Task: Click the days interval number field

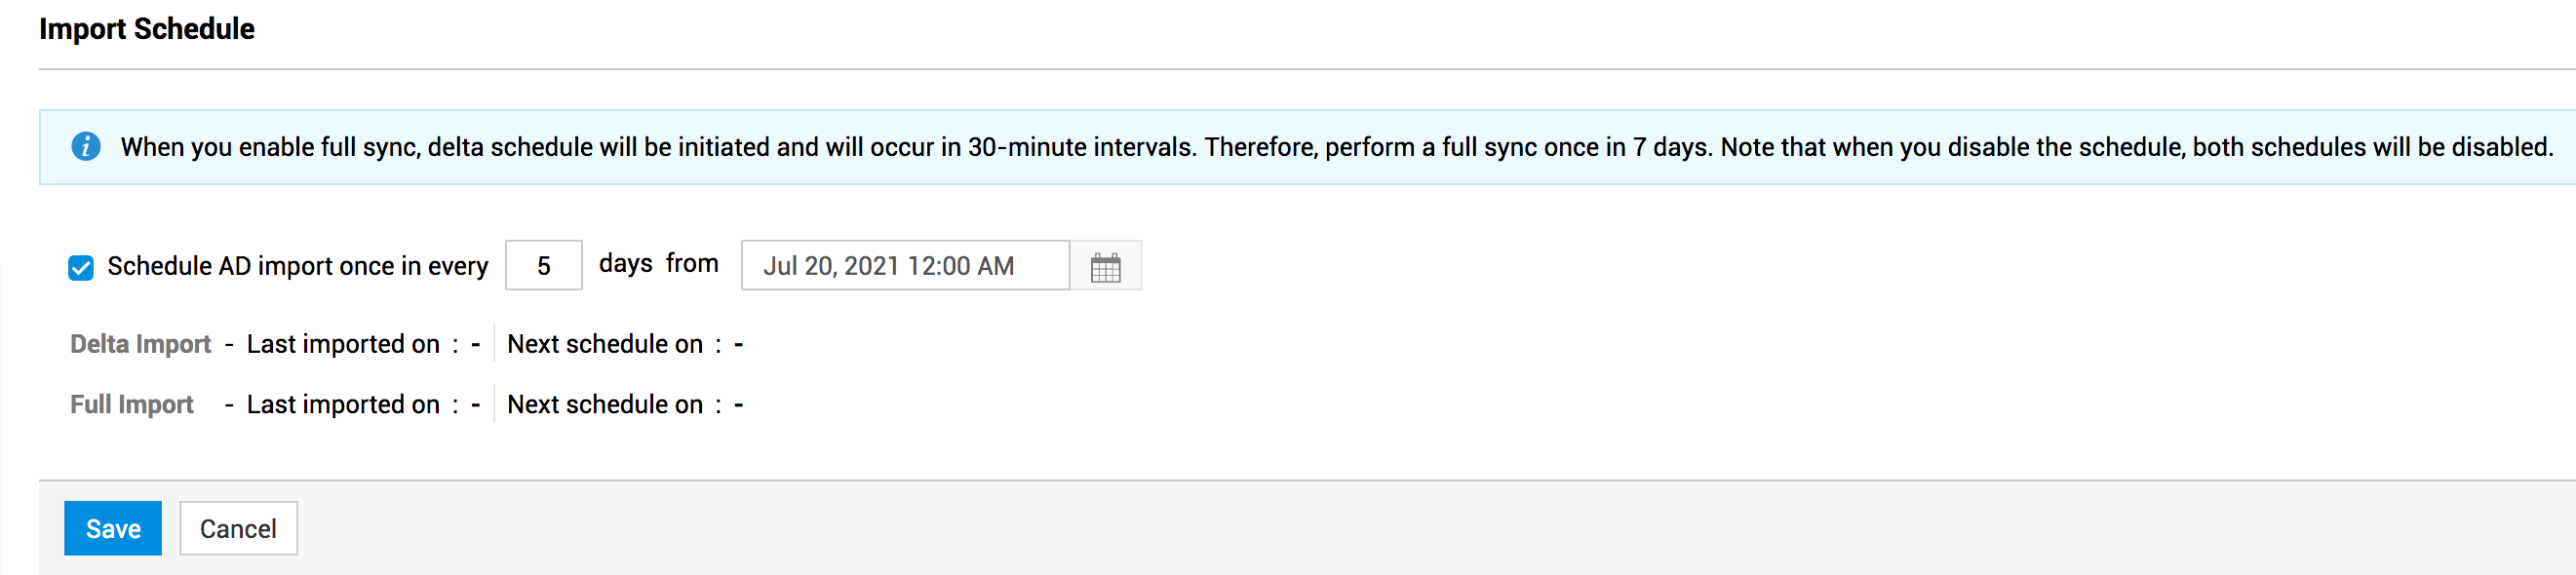Action: 543,266
